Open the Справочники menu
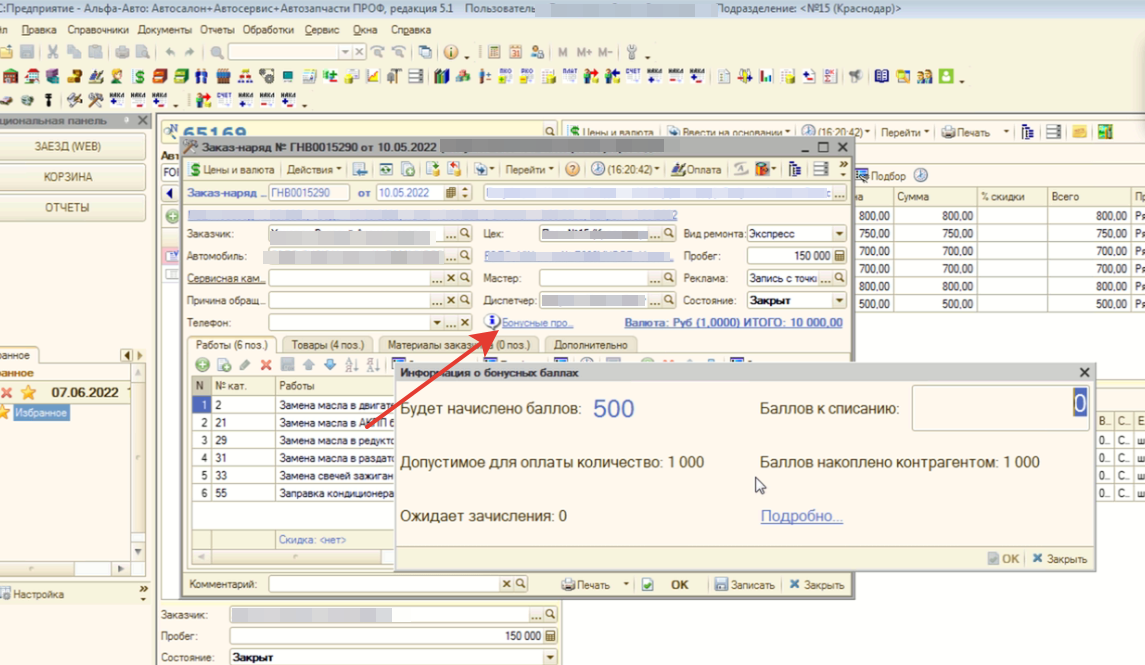The width and height of the screenshot is (1145, 665). 98,30
